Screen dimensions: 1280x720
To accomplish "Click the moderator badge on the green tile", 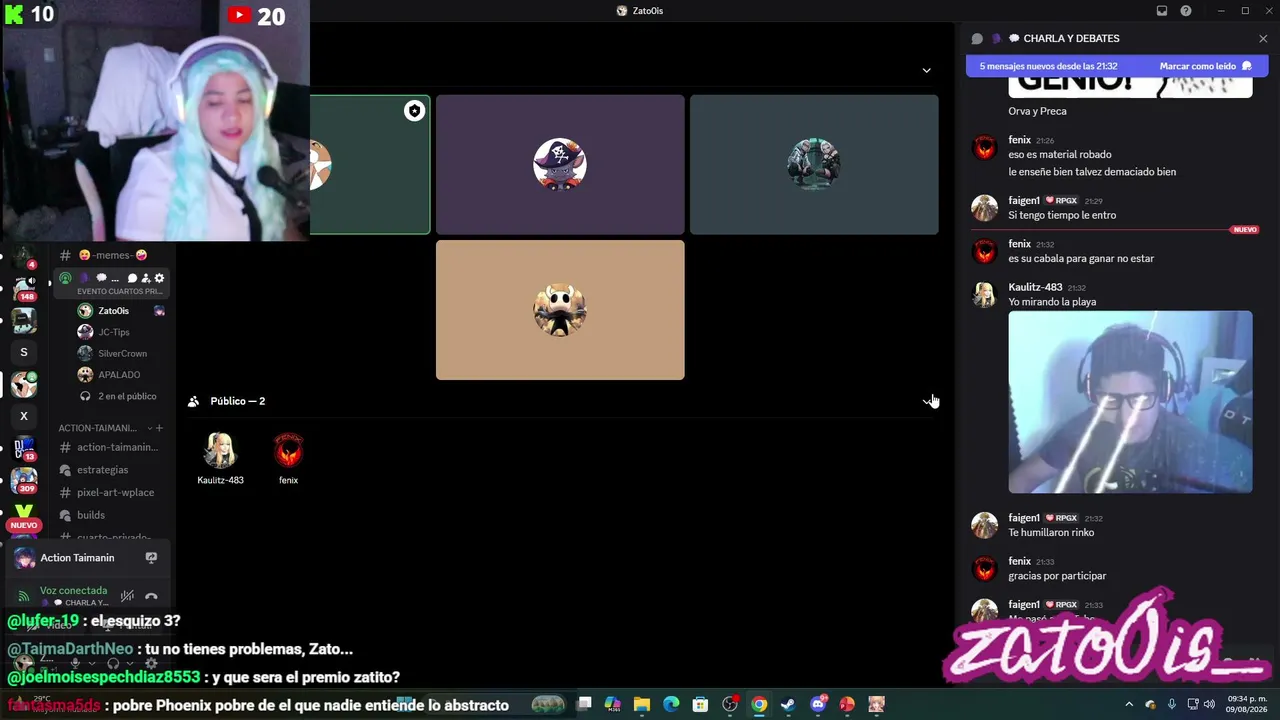I will click(x=414, y=111).
